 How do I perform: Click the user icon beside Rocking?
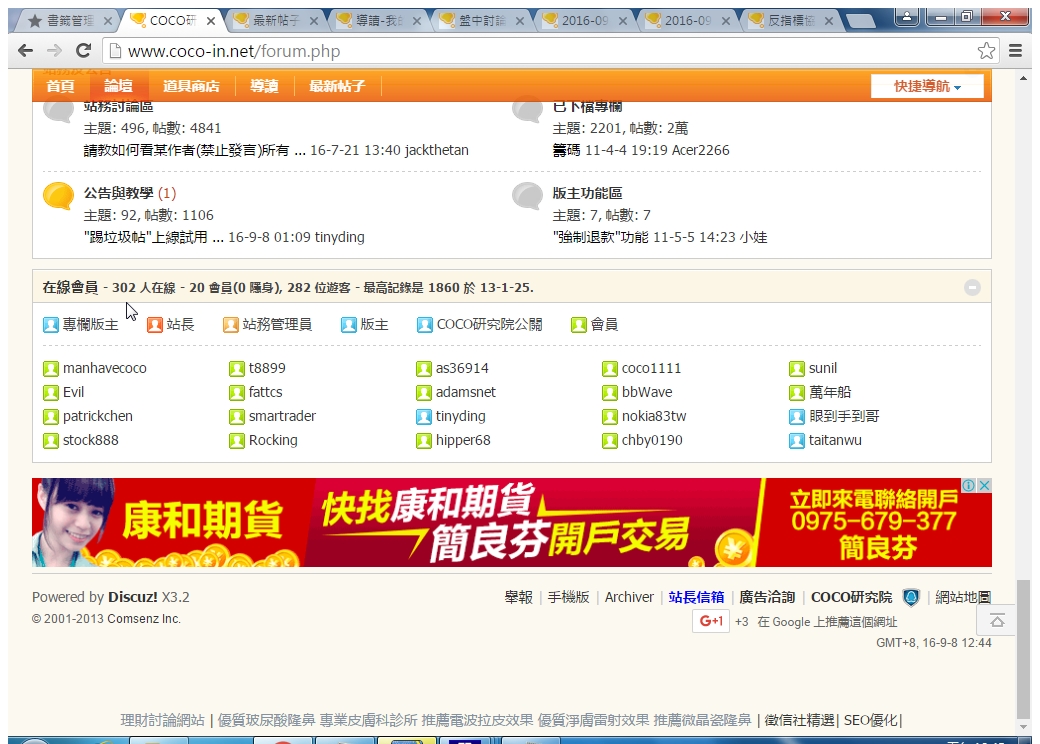click(x=237, y=441)
